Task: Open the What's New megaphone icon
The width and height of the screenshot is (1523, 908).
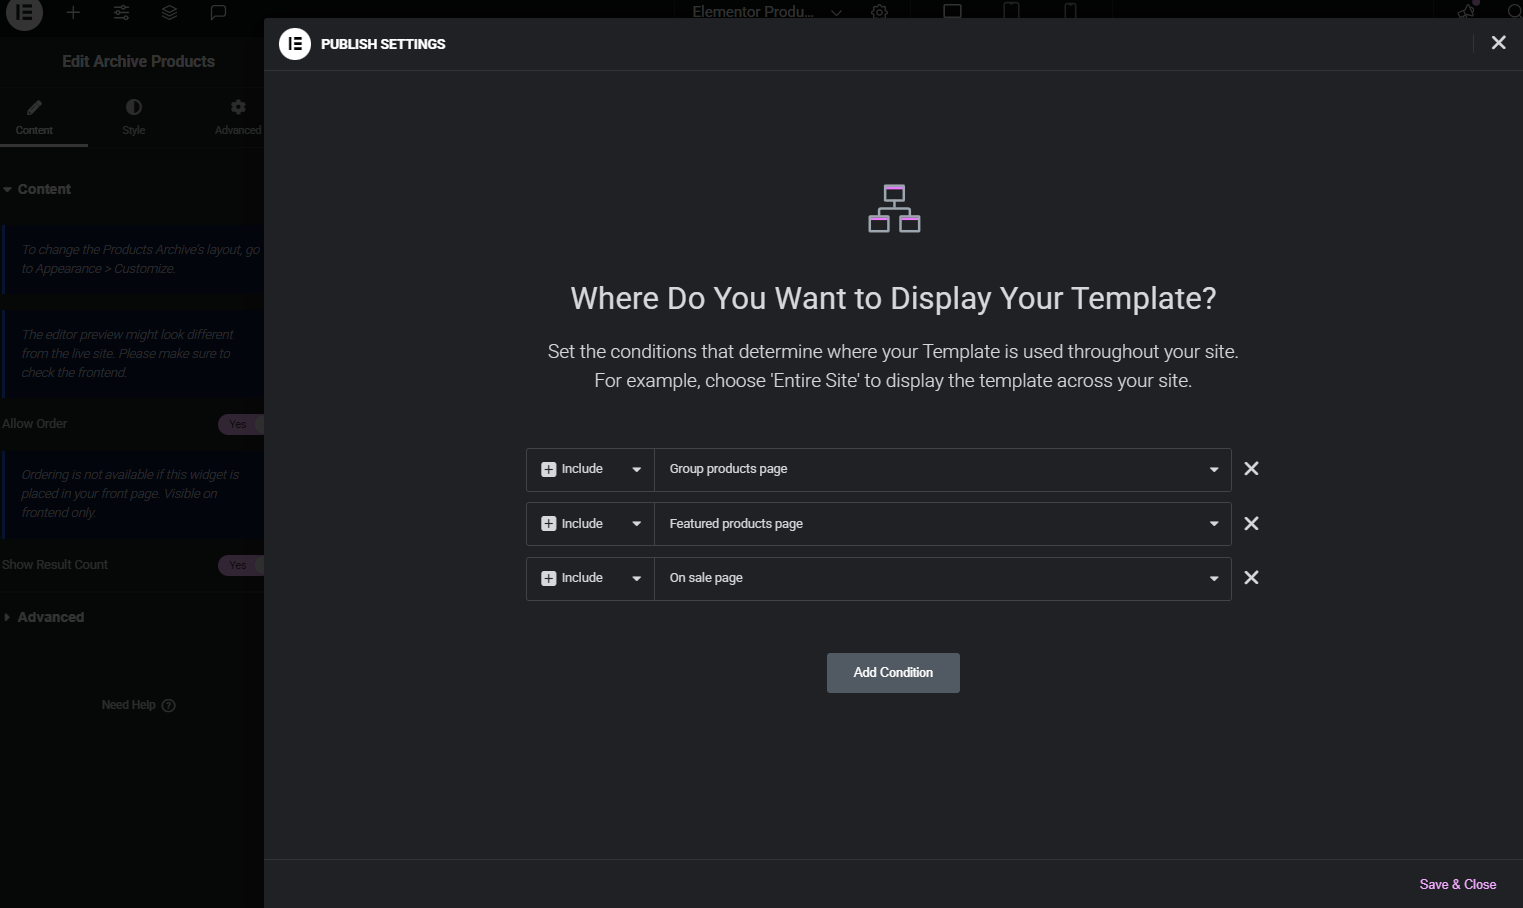Action: point(1466,11)
